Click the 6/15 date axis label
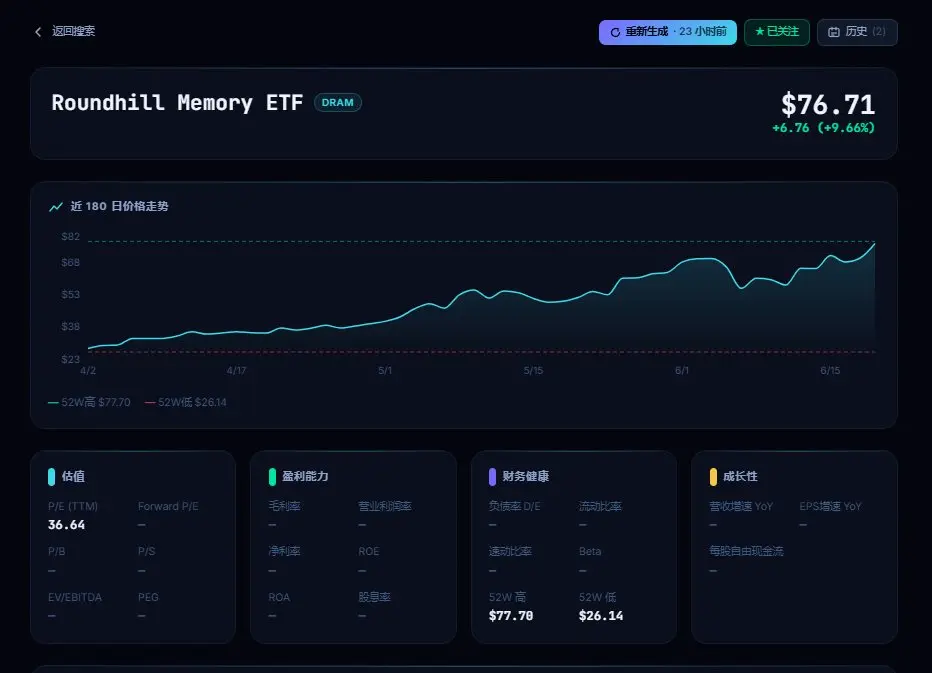 830,370
